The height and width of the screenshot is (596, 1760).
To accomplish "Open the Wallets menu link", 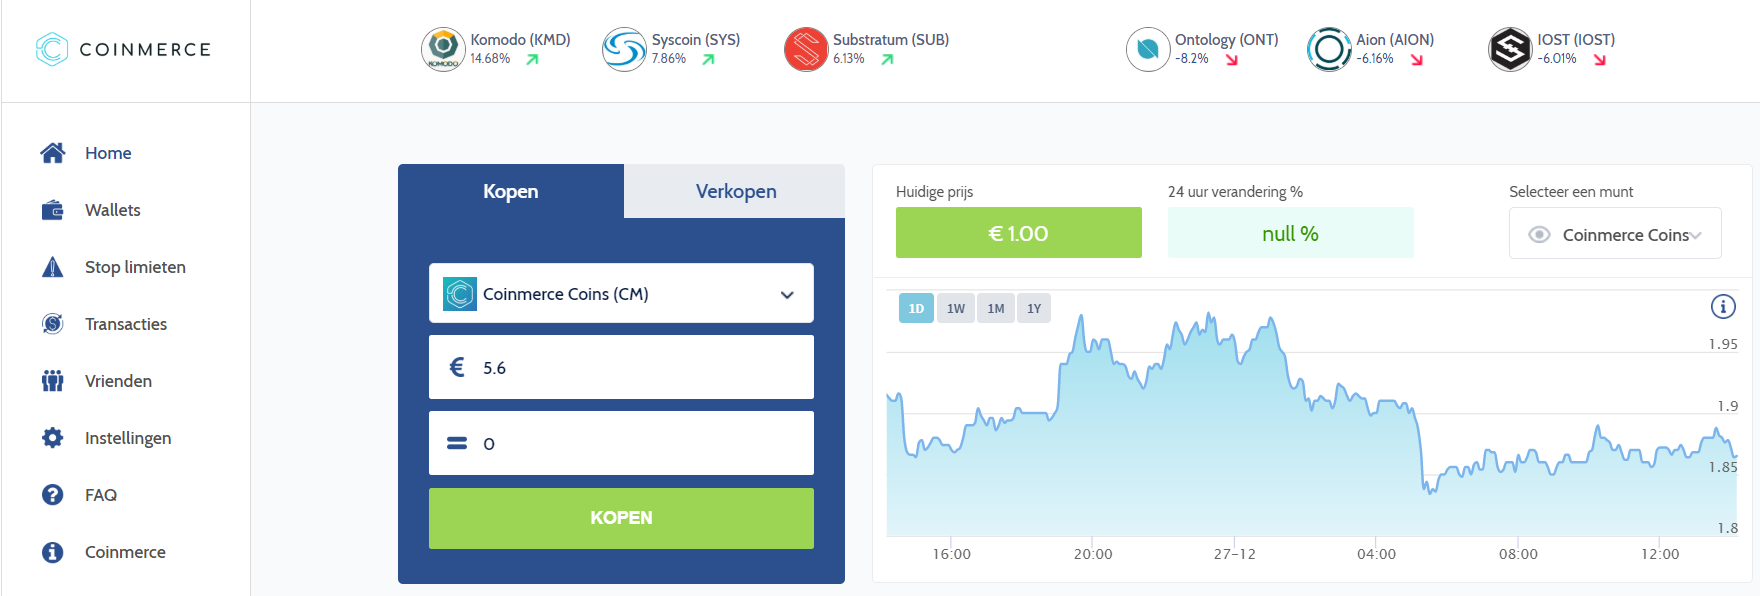I will pyautogui.click(x=113, y=210).
